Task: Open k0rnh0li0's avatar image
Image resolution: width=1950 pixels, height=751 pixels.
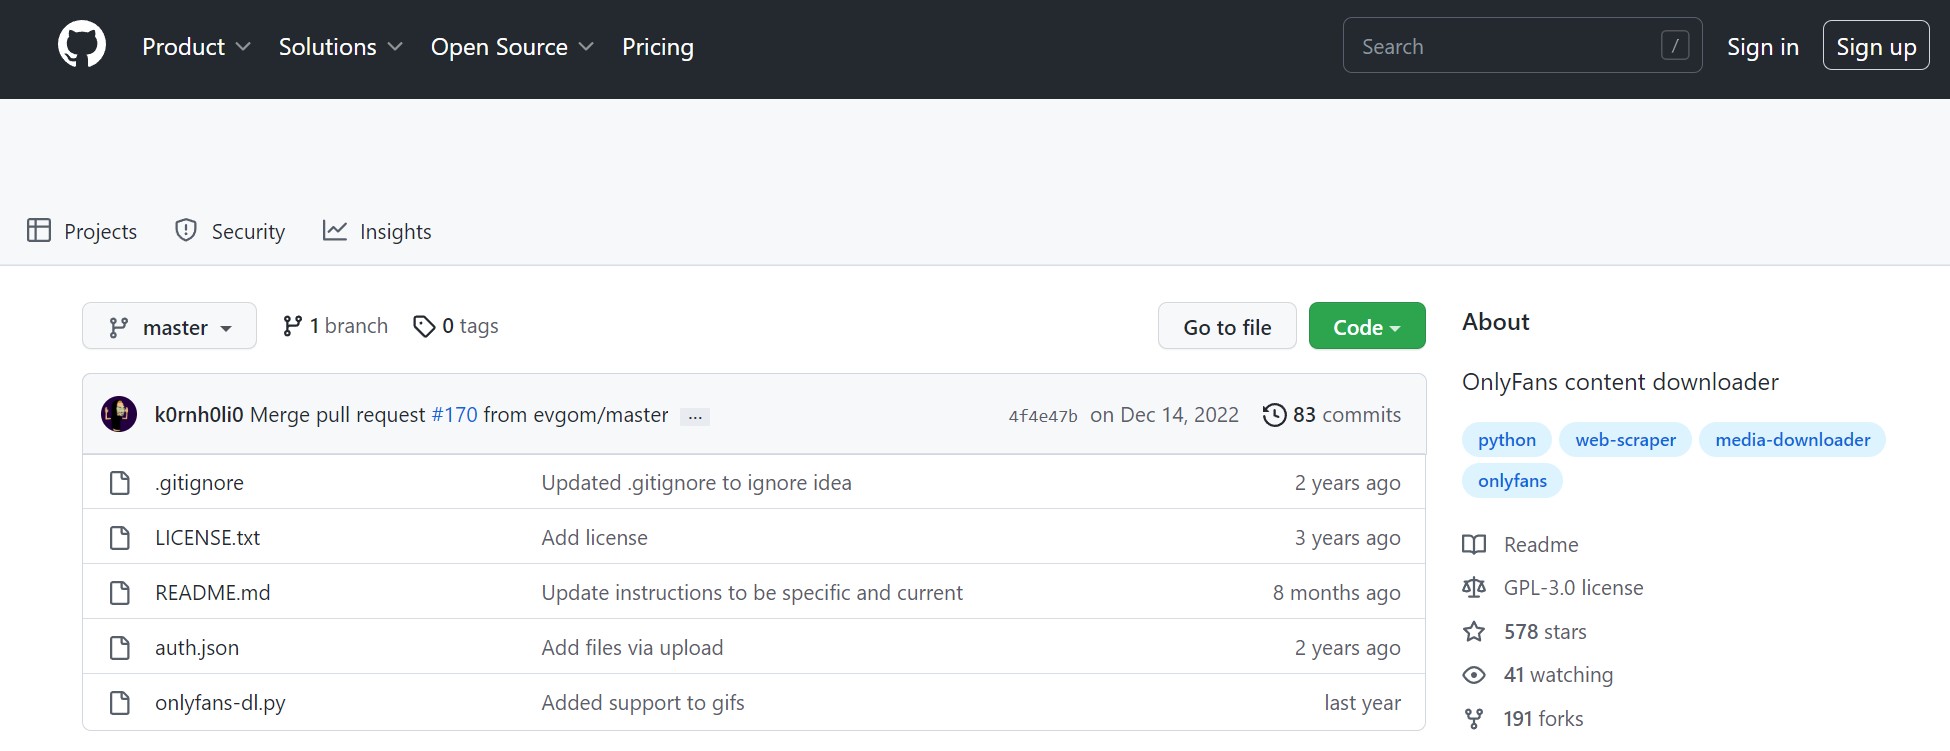Action: tap(119, 414)
